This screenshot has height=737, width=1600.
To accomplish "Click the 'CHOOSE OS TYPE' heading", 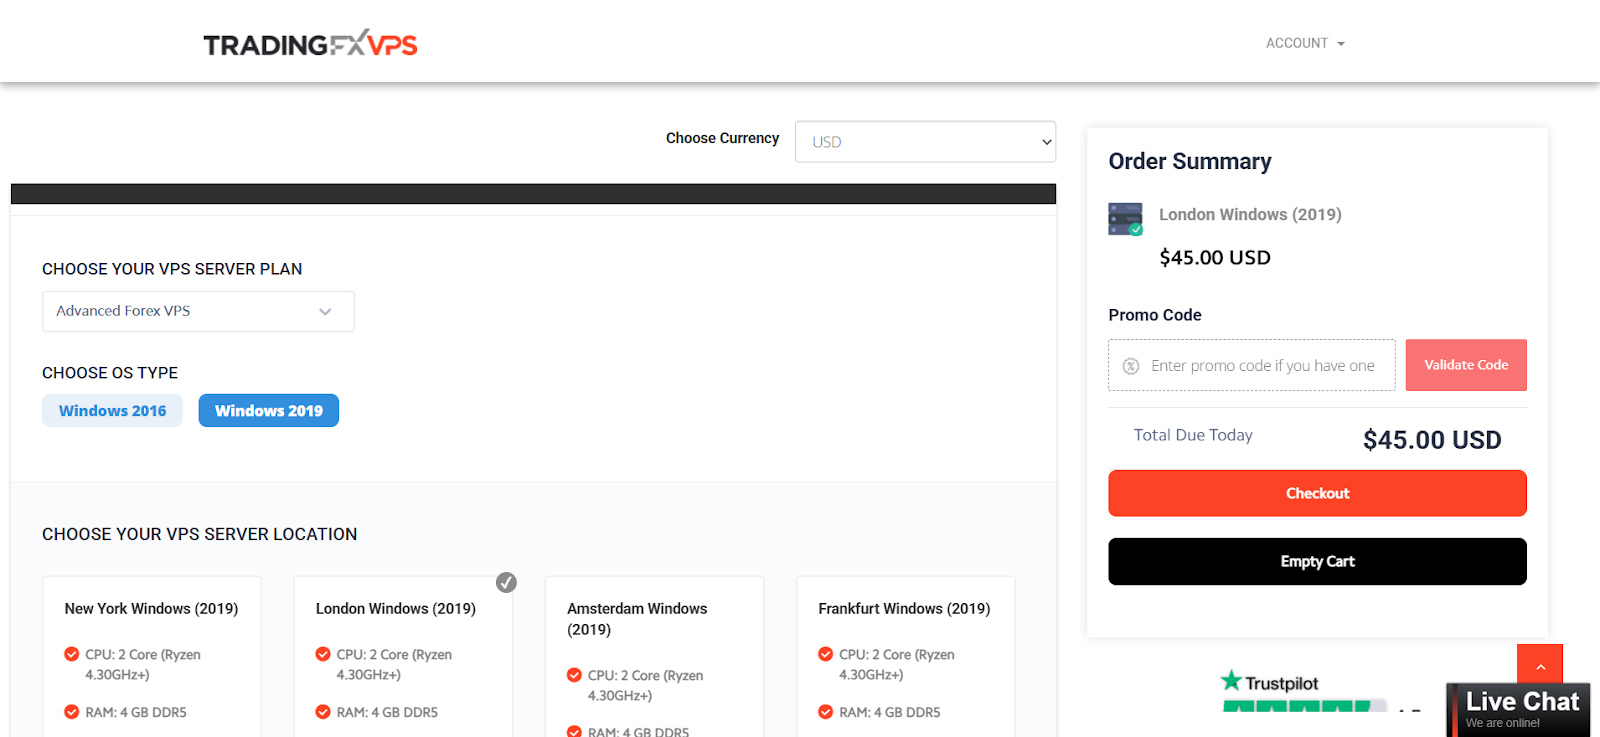I will [x=110, y=373].
